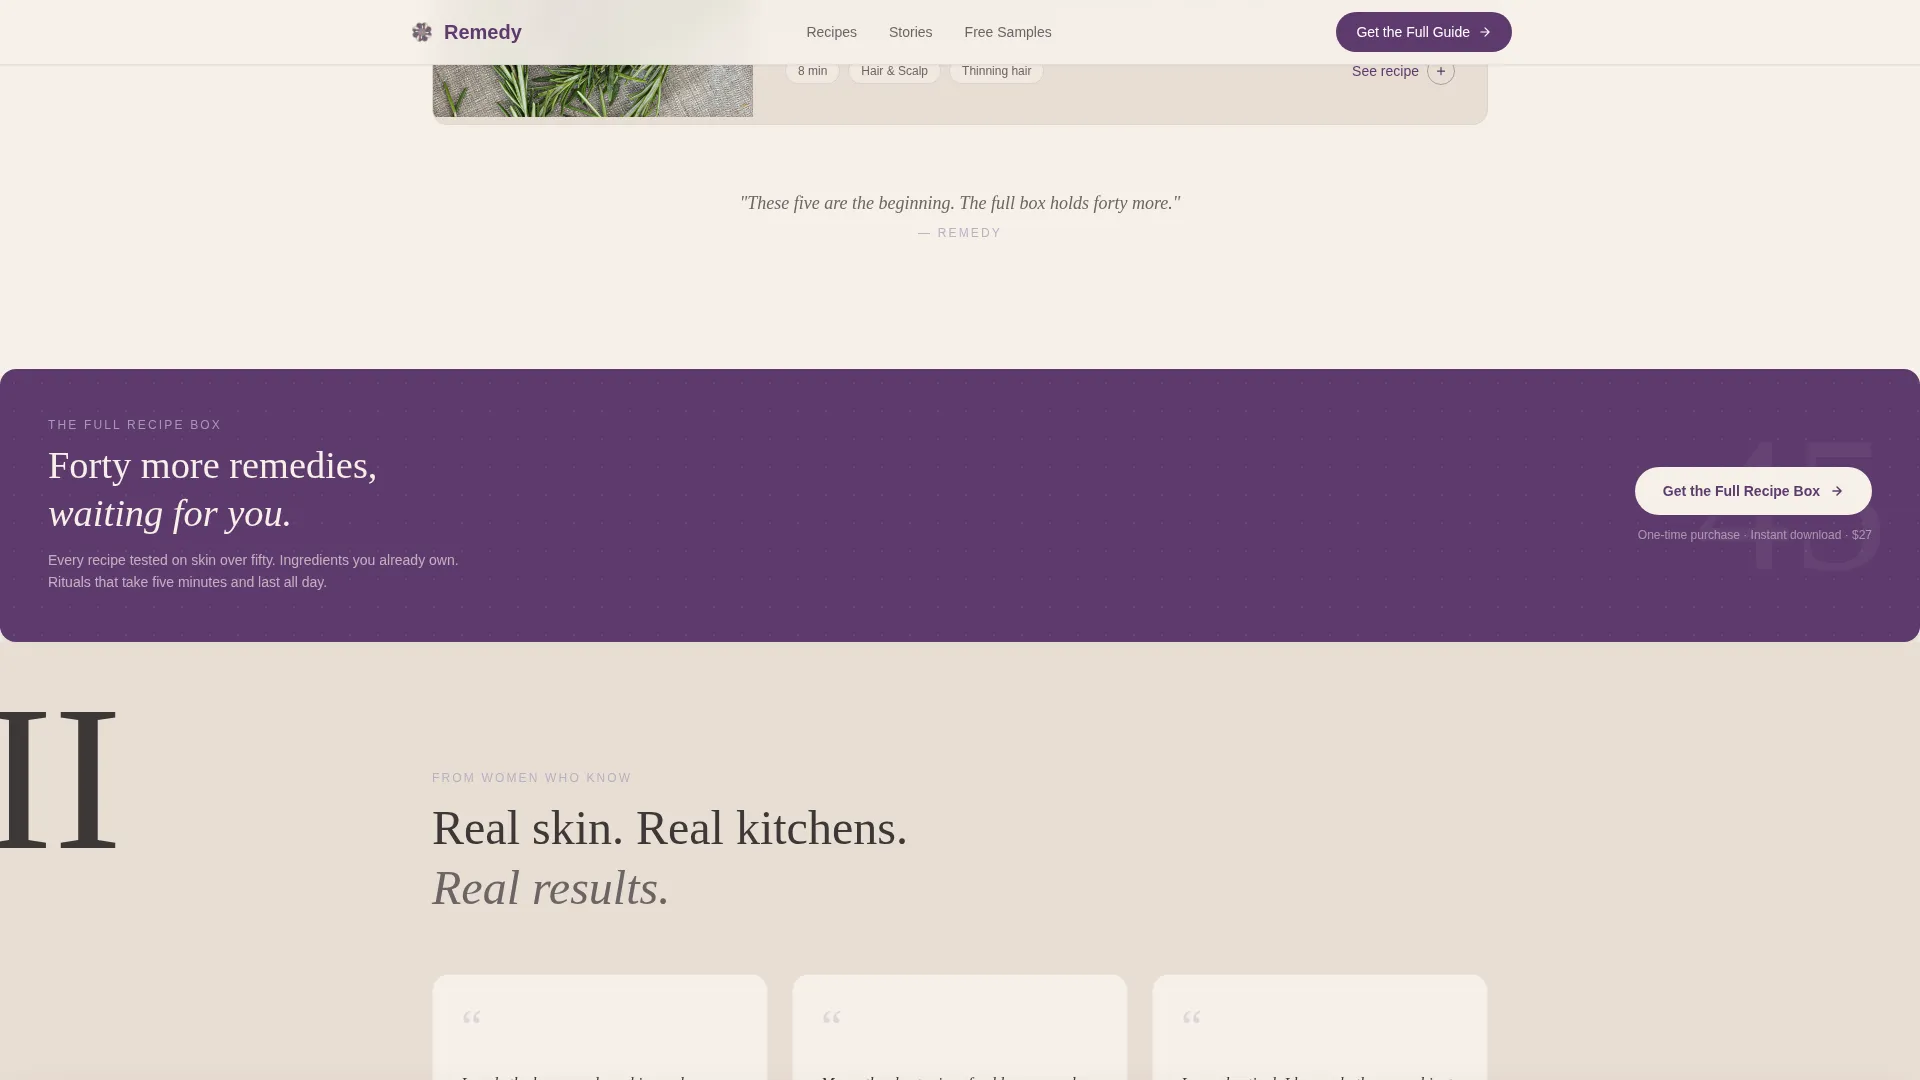Expand recipe with the plus icon
The width and height of the screenshot is (1920, 1080).
(1441, 71)
